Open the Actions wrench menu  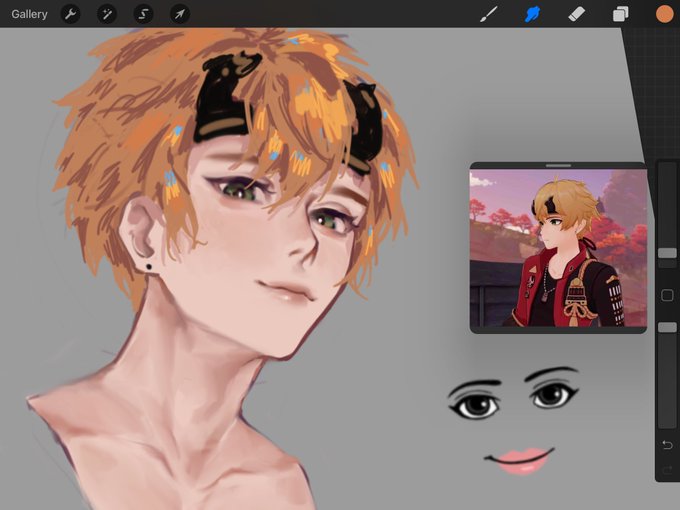pyautogui.click(x=70, y=14)
